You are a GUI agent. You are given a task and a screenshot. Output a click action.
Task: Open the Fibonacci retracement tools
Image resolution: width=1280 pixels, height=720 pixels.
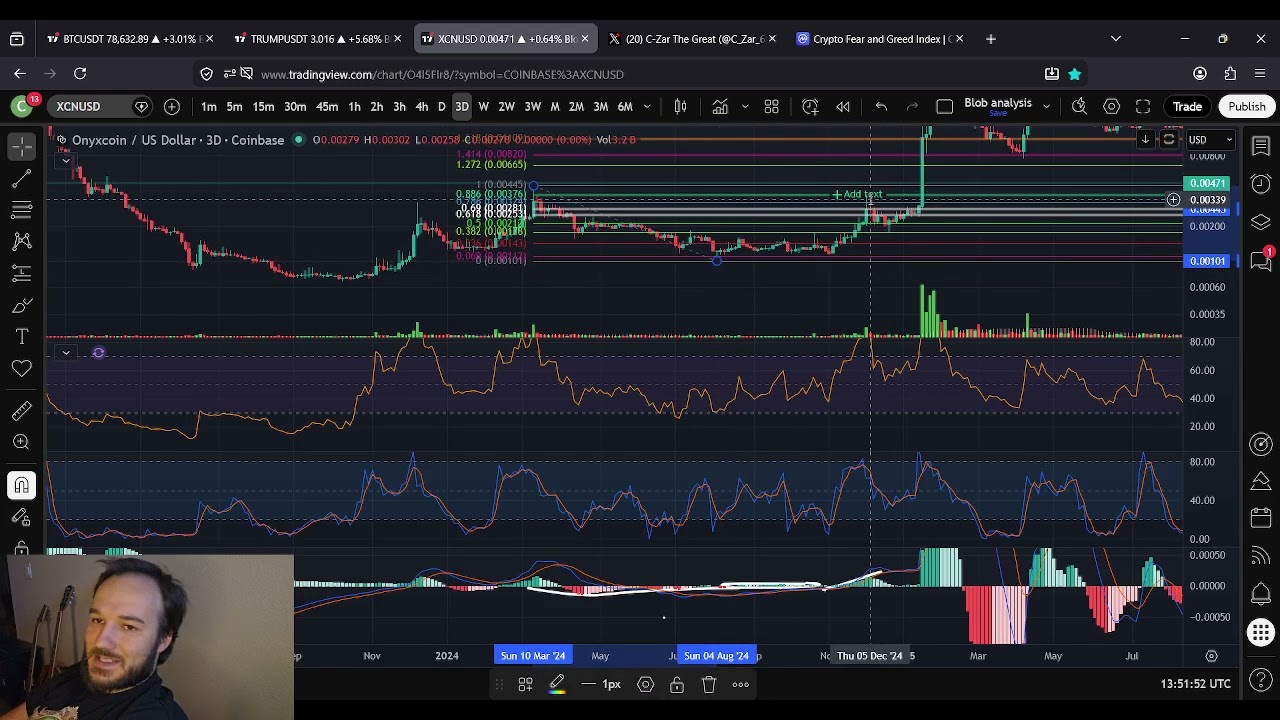pyautogui.click(x=21, y=210)
